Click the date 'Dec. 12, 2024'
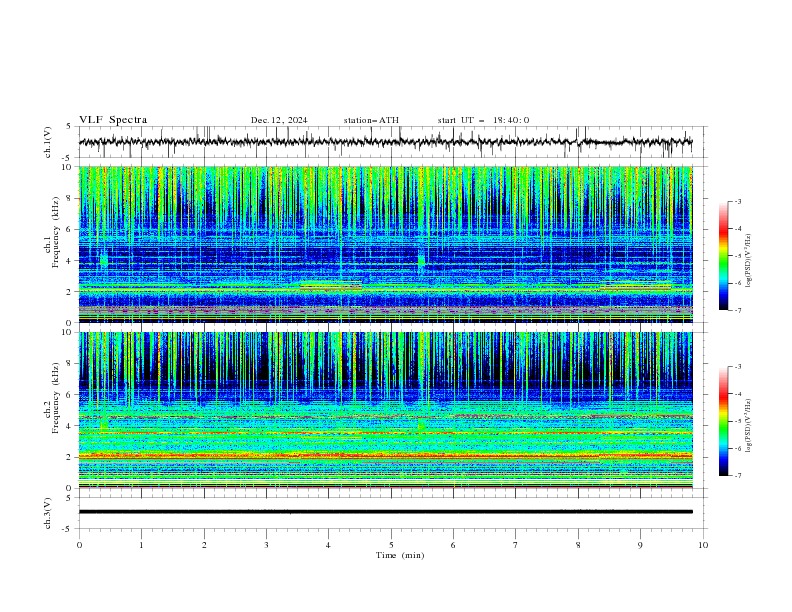 (279, 120)
